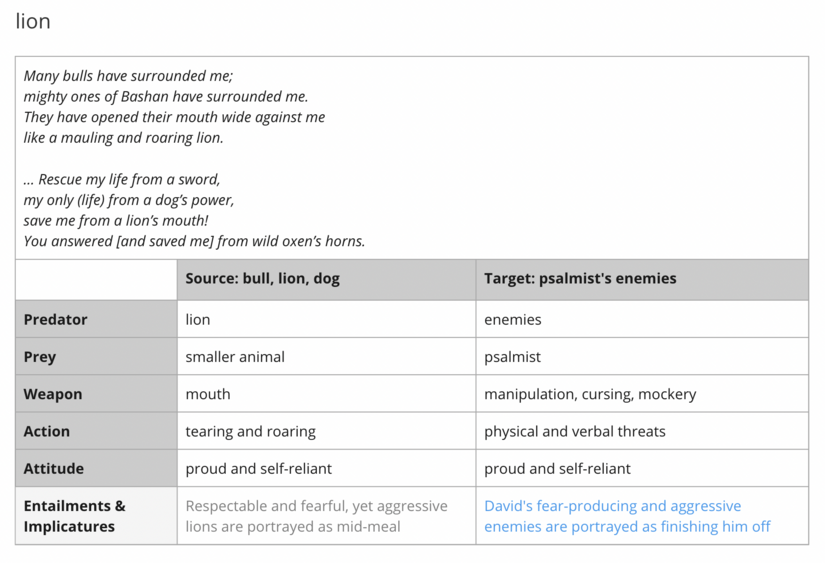825x563 pixels.
Task: Select the "Action" row label
Action: click(47, 432)
